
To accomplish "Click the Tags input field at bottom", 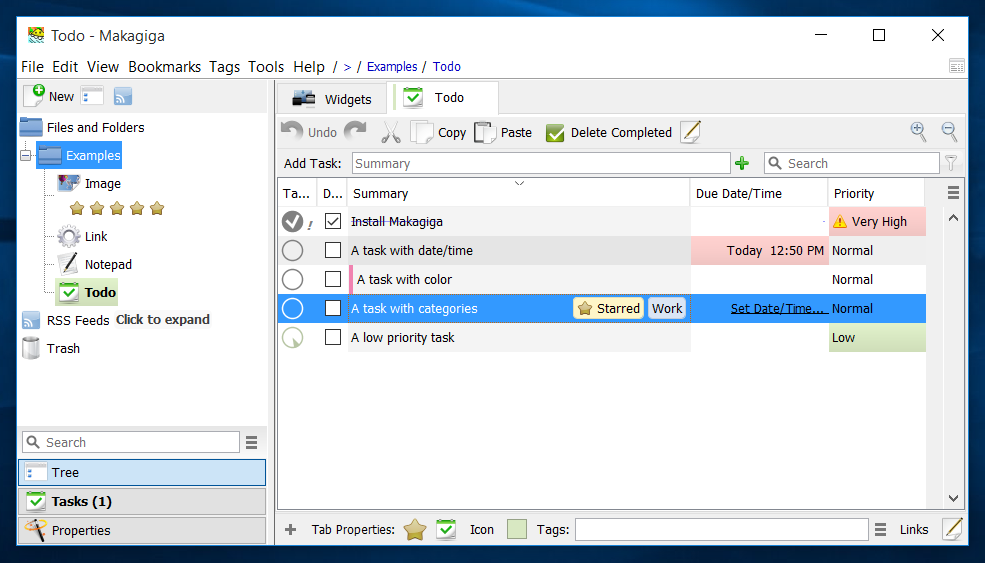I will (722, 530).
